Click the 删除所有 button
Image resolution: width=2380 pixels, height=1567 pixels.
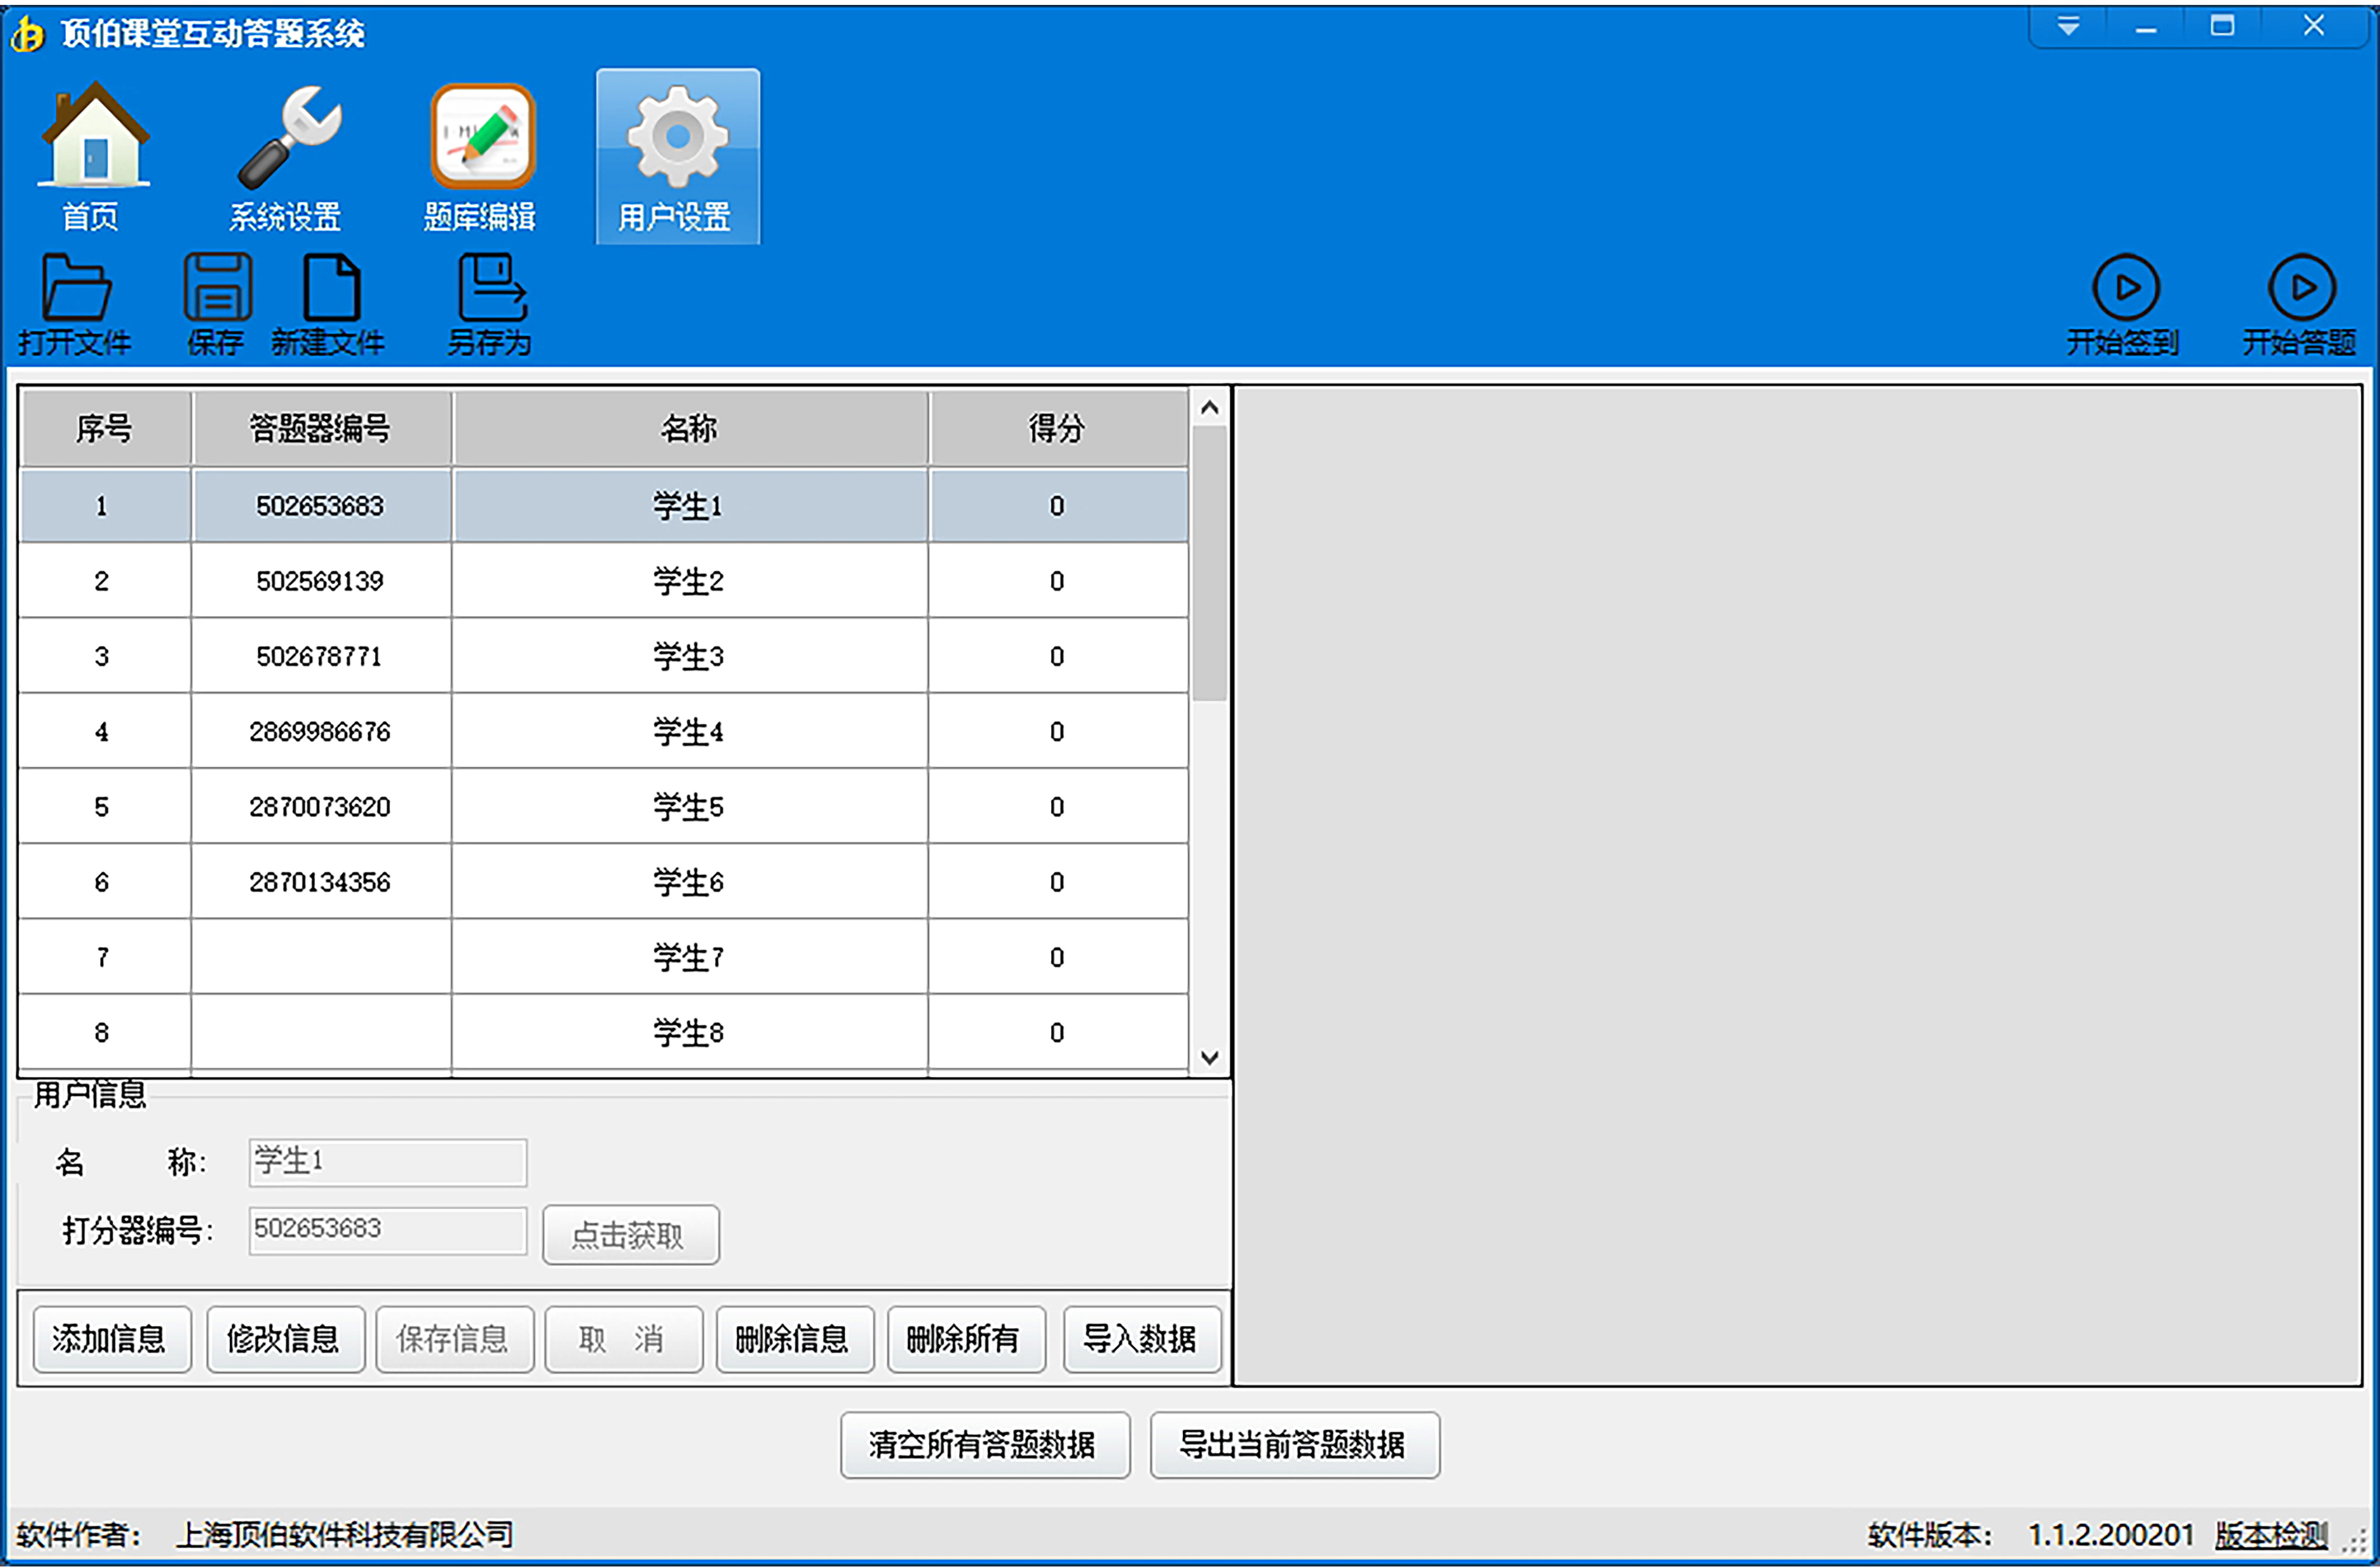pyautogui.click(x=966, y=1339)
